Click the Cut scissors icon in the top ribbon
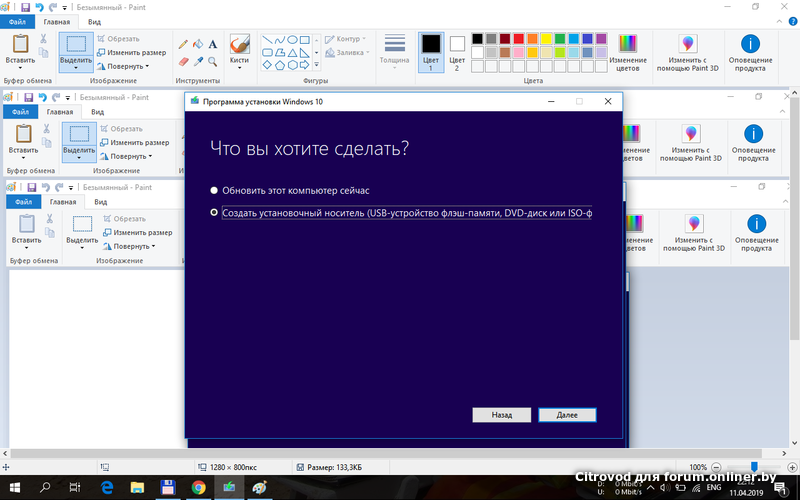The height and width of the screenshot is (500, 800). click(x=43, y=39)
